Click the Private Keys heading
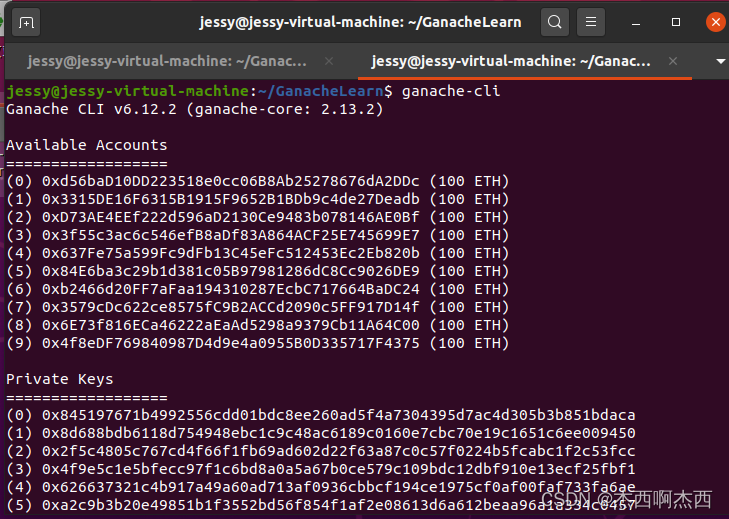The height and width of the screenshot is (519, 729). 60,379
